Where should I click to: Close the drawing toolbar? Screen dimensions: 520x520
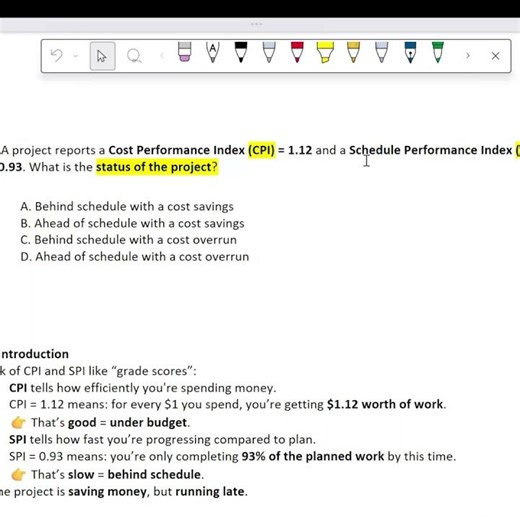click(x=496, y=56)
